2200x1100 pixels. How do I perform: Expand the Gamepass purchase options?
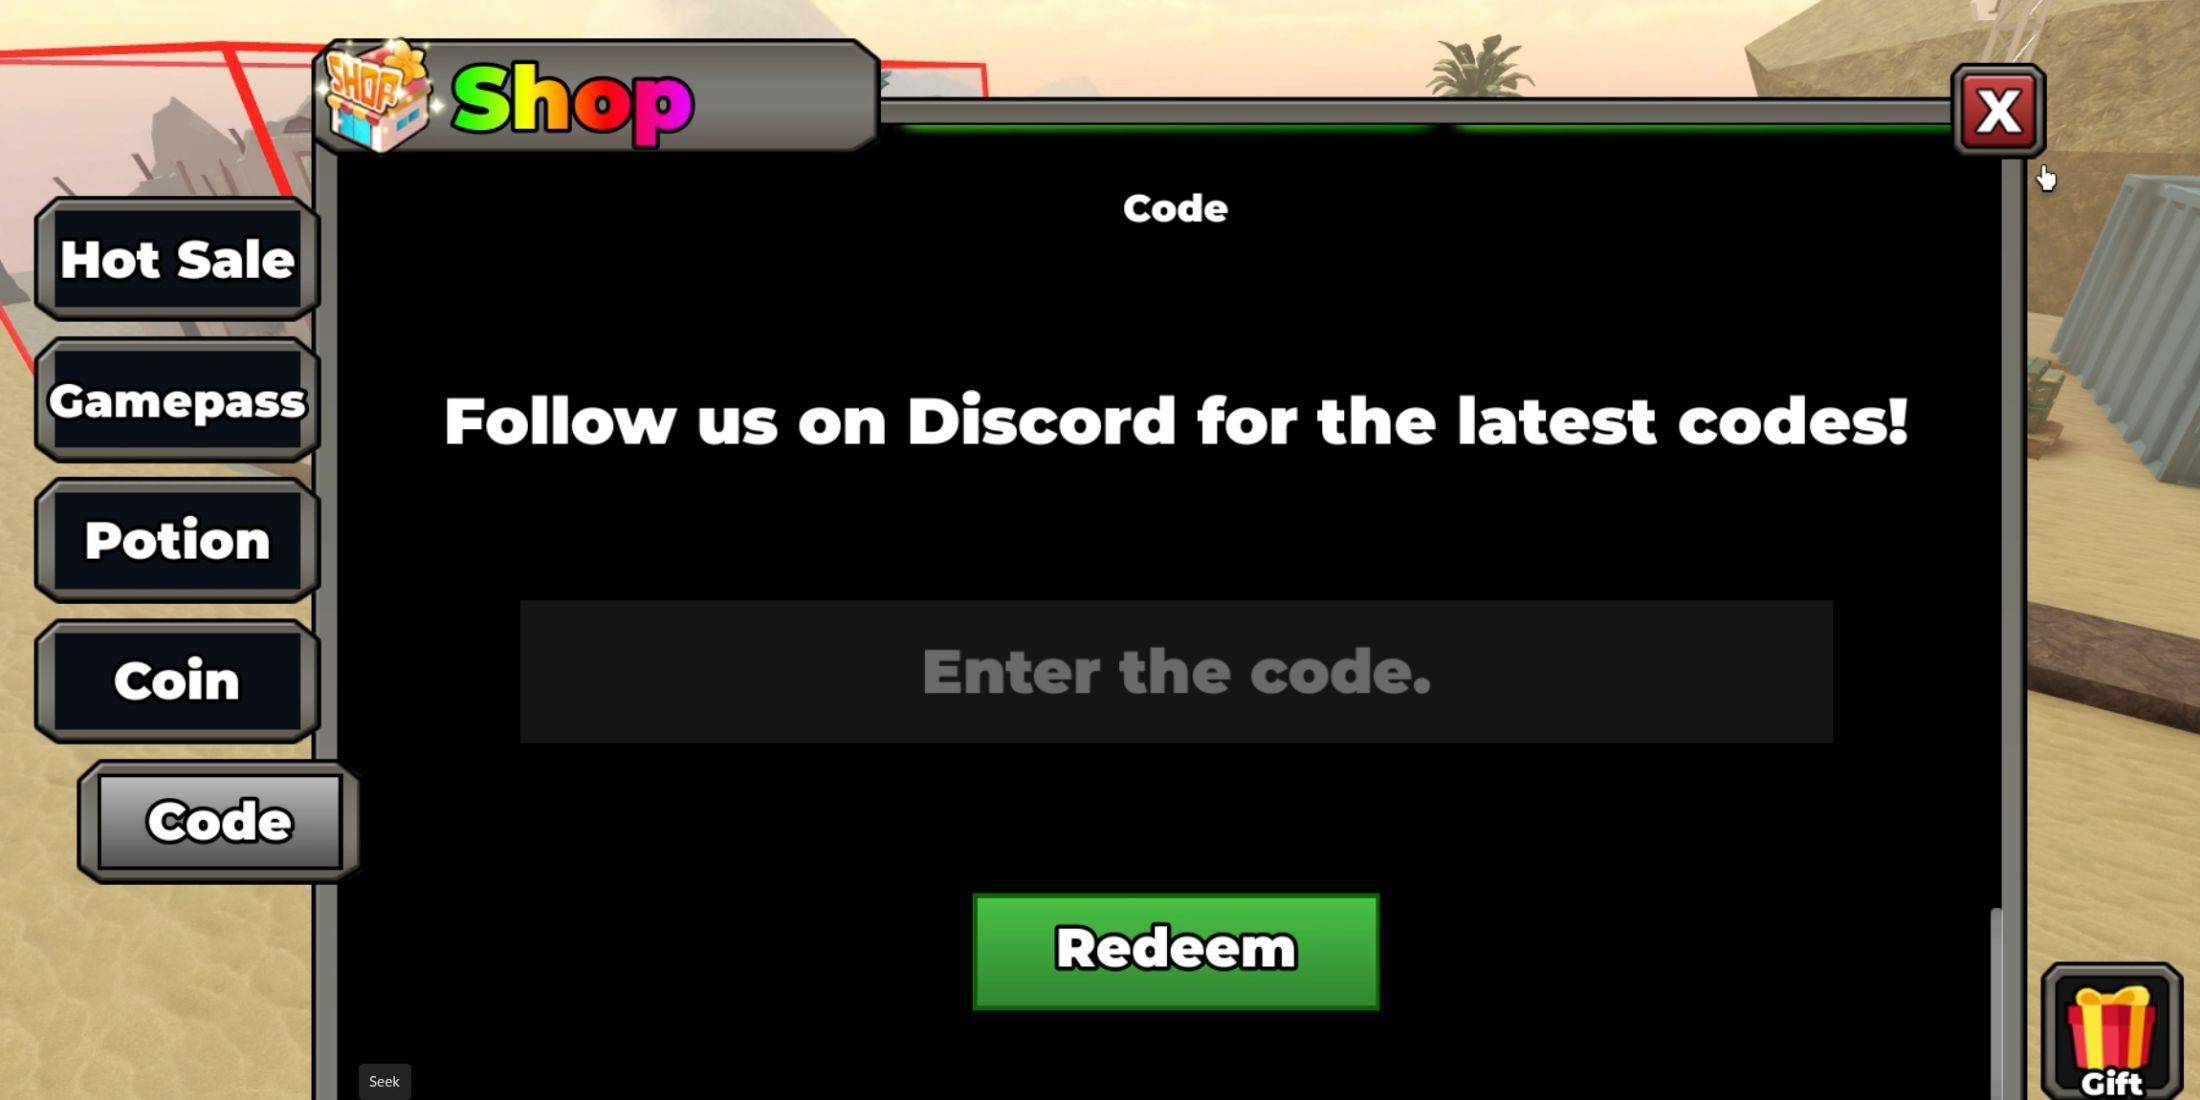pos(174,400)
